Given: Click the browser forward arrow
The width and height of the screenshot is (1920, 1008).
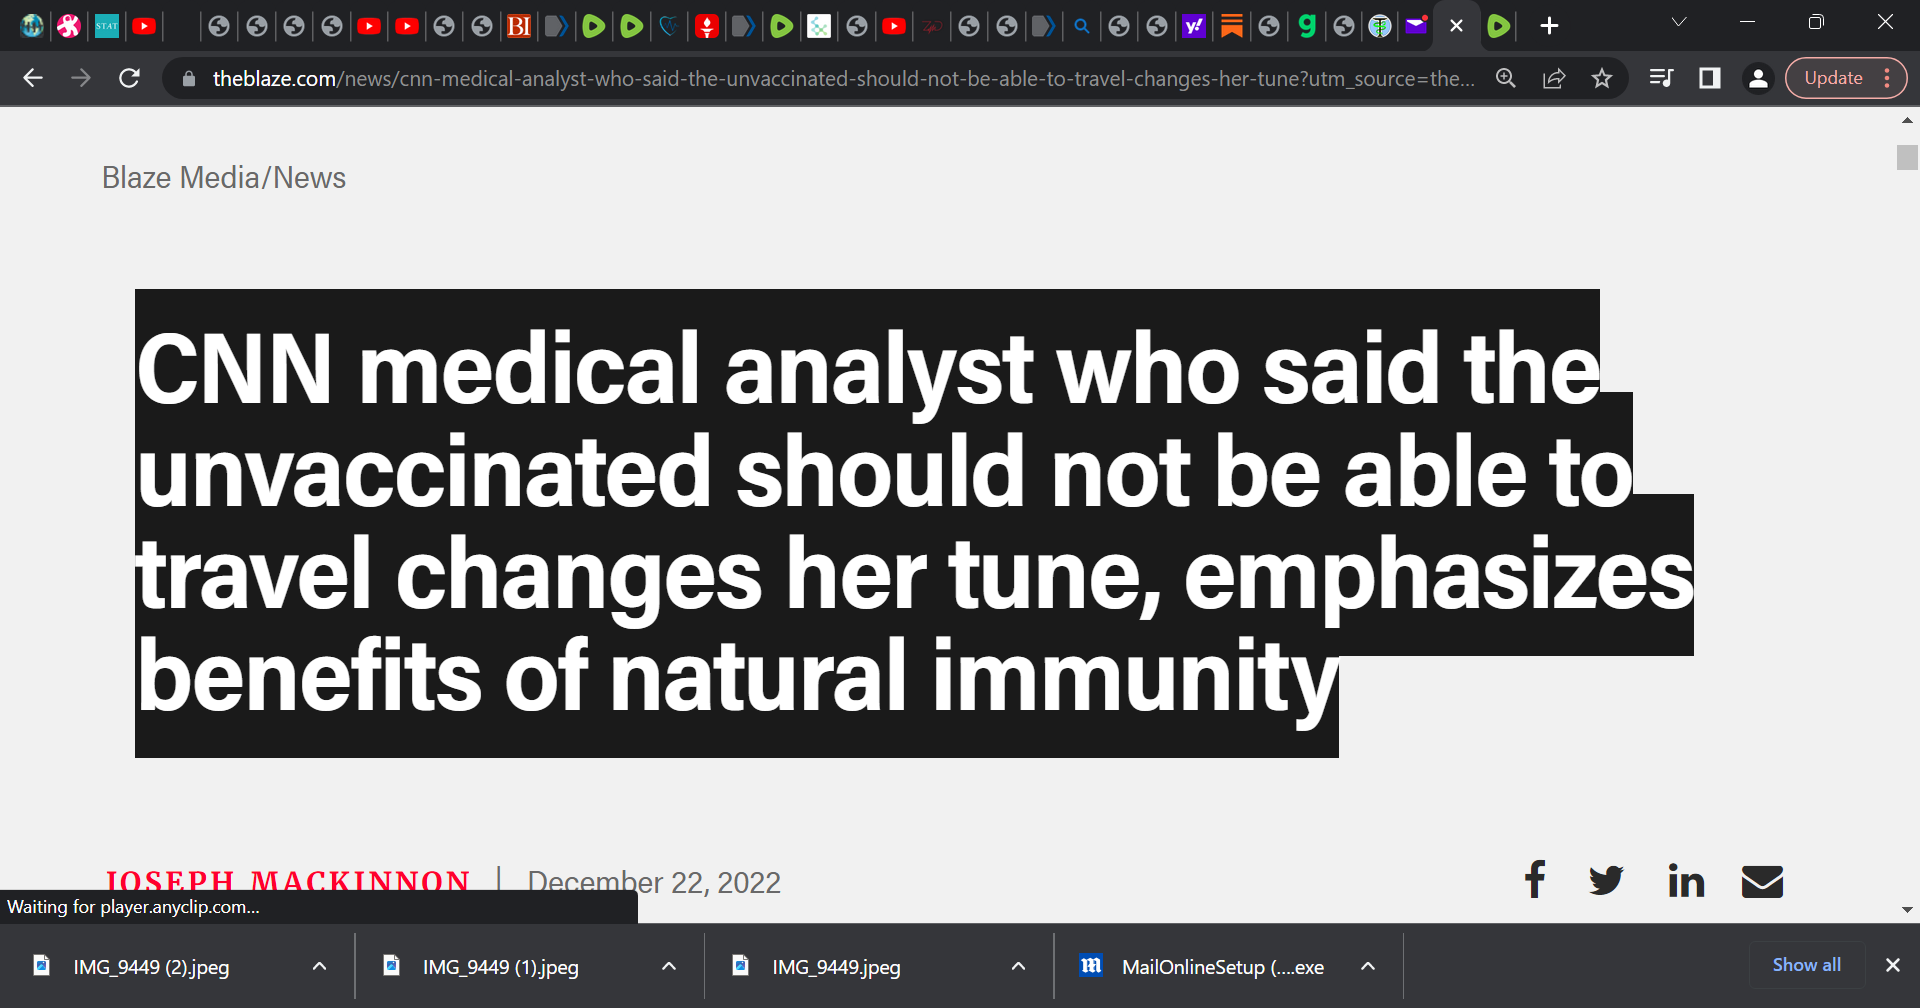Looking at the screenshot, I should point(81,78).
